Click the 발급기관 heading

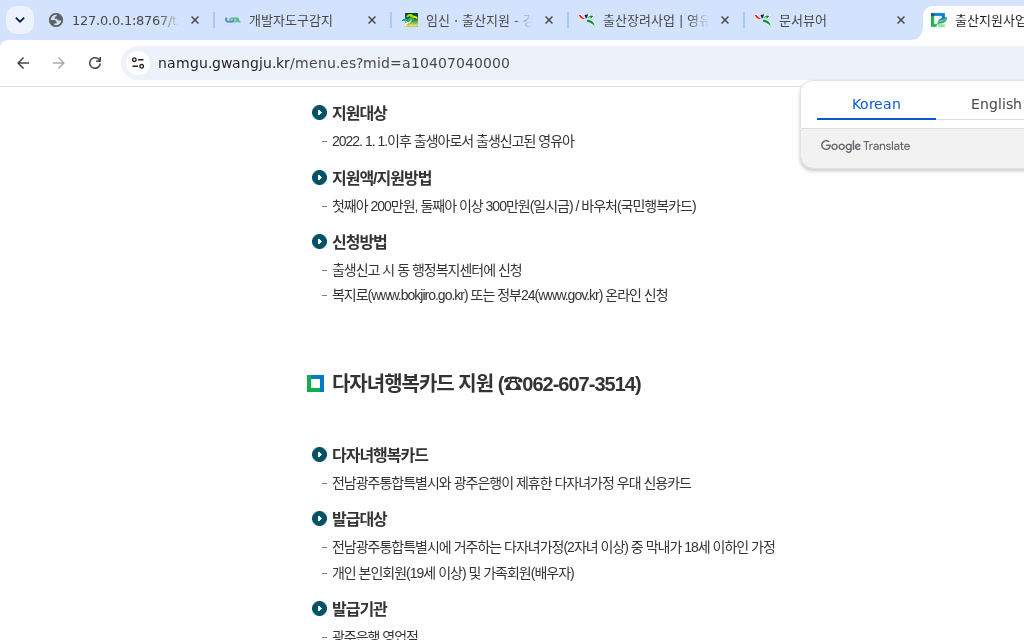coord(359,609)
